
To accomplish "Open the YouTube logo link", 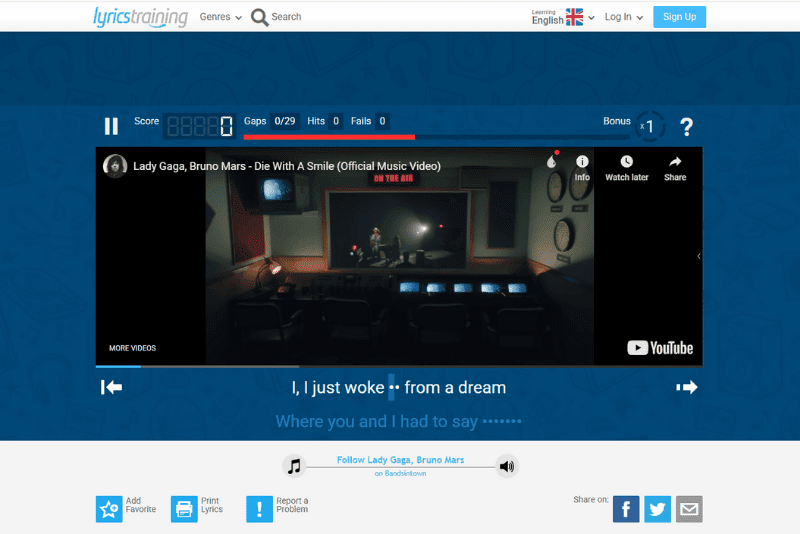I will click(x=660, y=348).
